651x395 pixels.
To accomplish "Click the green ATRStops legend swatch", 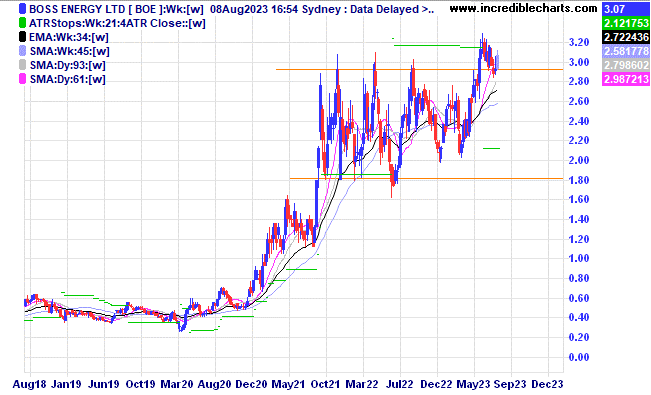I will click(x=22, y=23).
